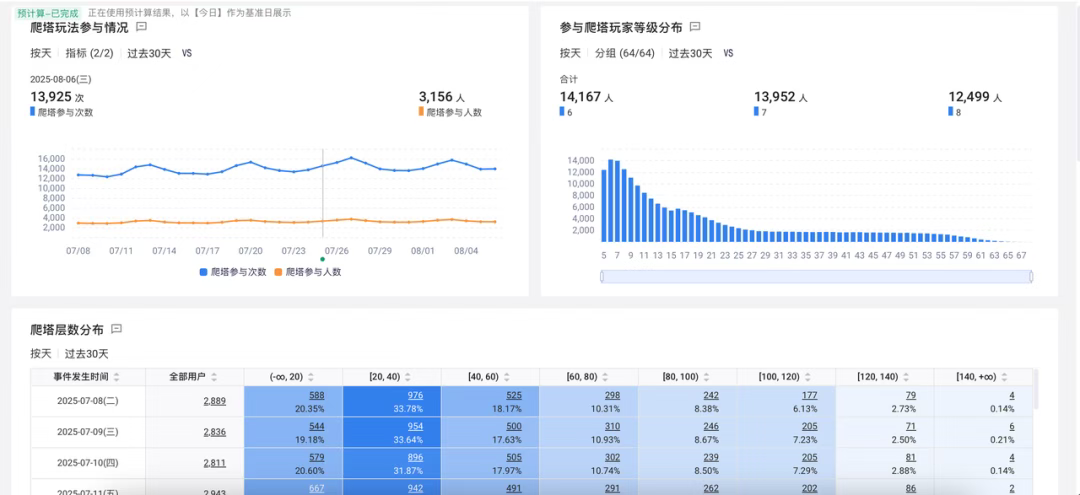Open 6 value in 2025-07-09 row
1080x495 pixels.
coord(1011,426)
